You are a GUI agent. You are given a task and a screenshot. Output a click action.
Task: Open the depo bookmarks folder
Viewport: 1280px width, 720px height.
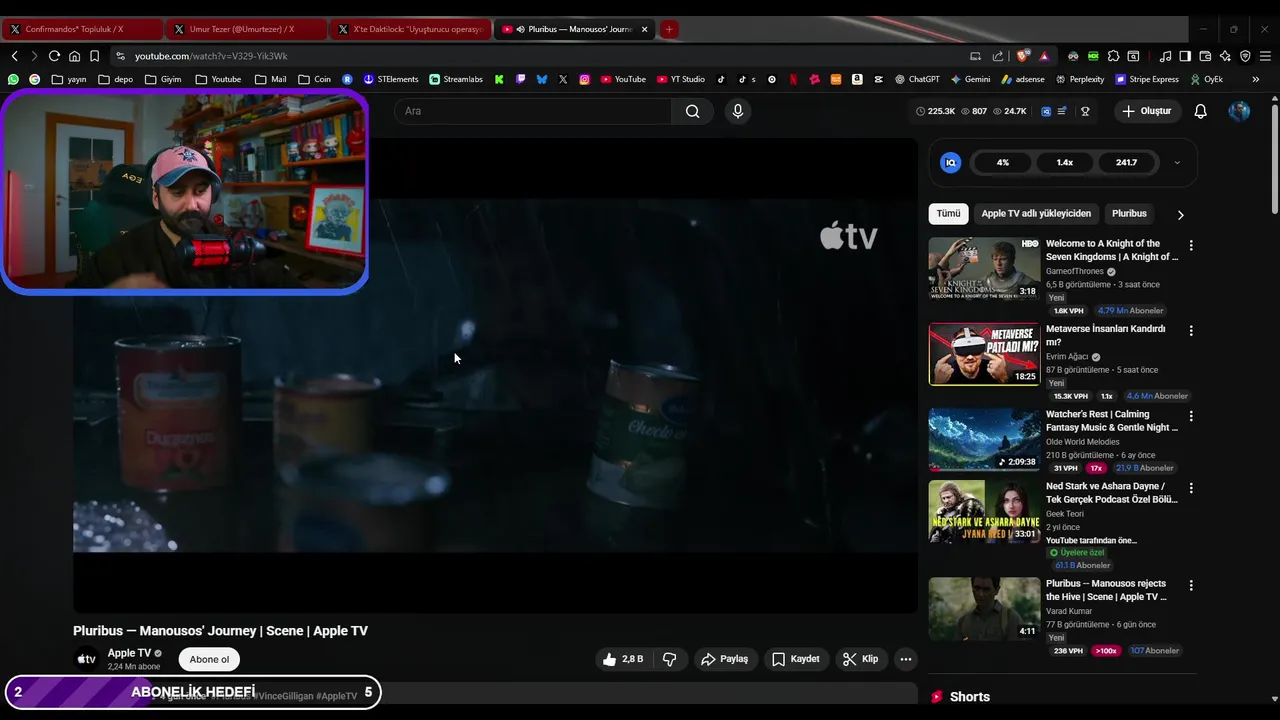(x=115, y=79)
